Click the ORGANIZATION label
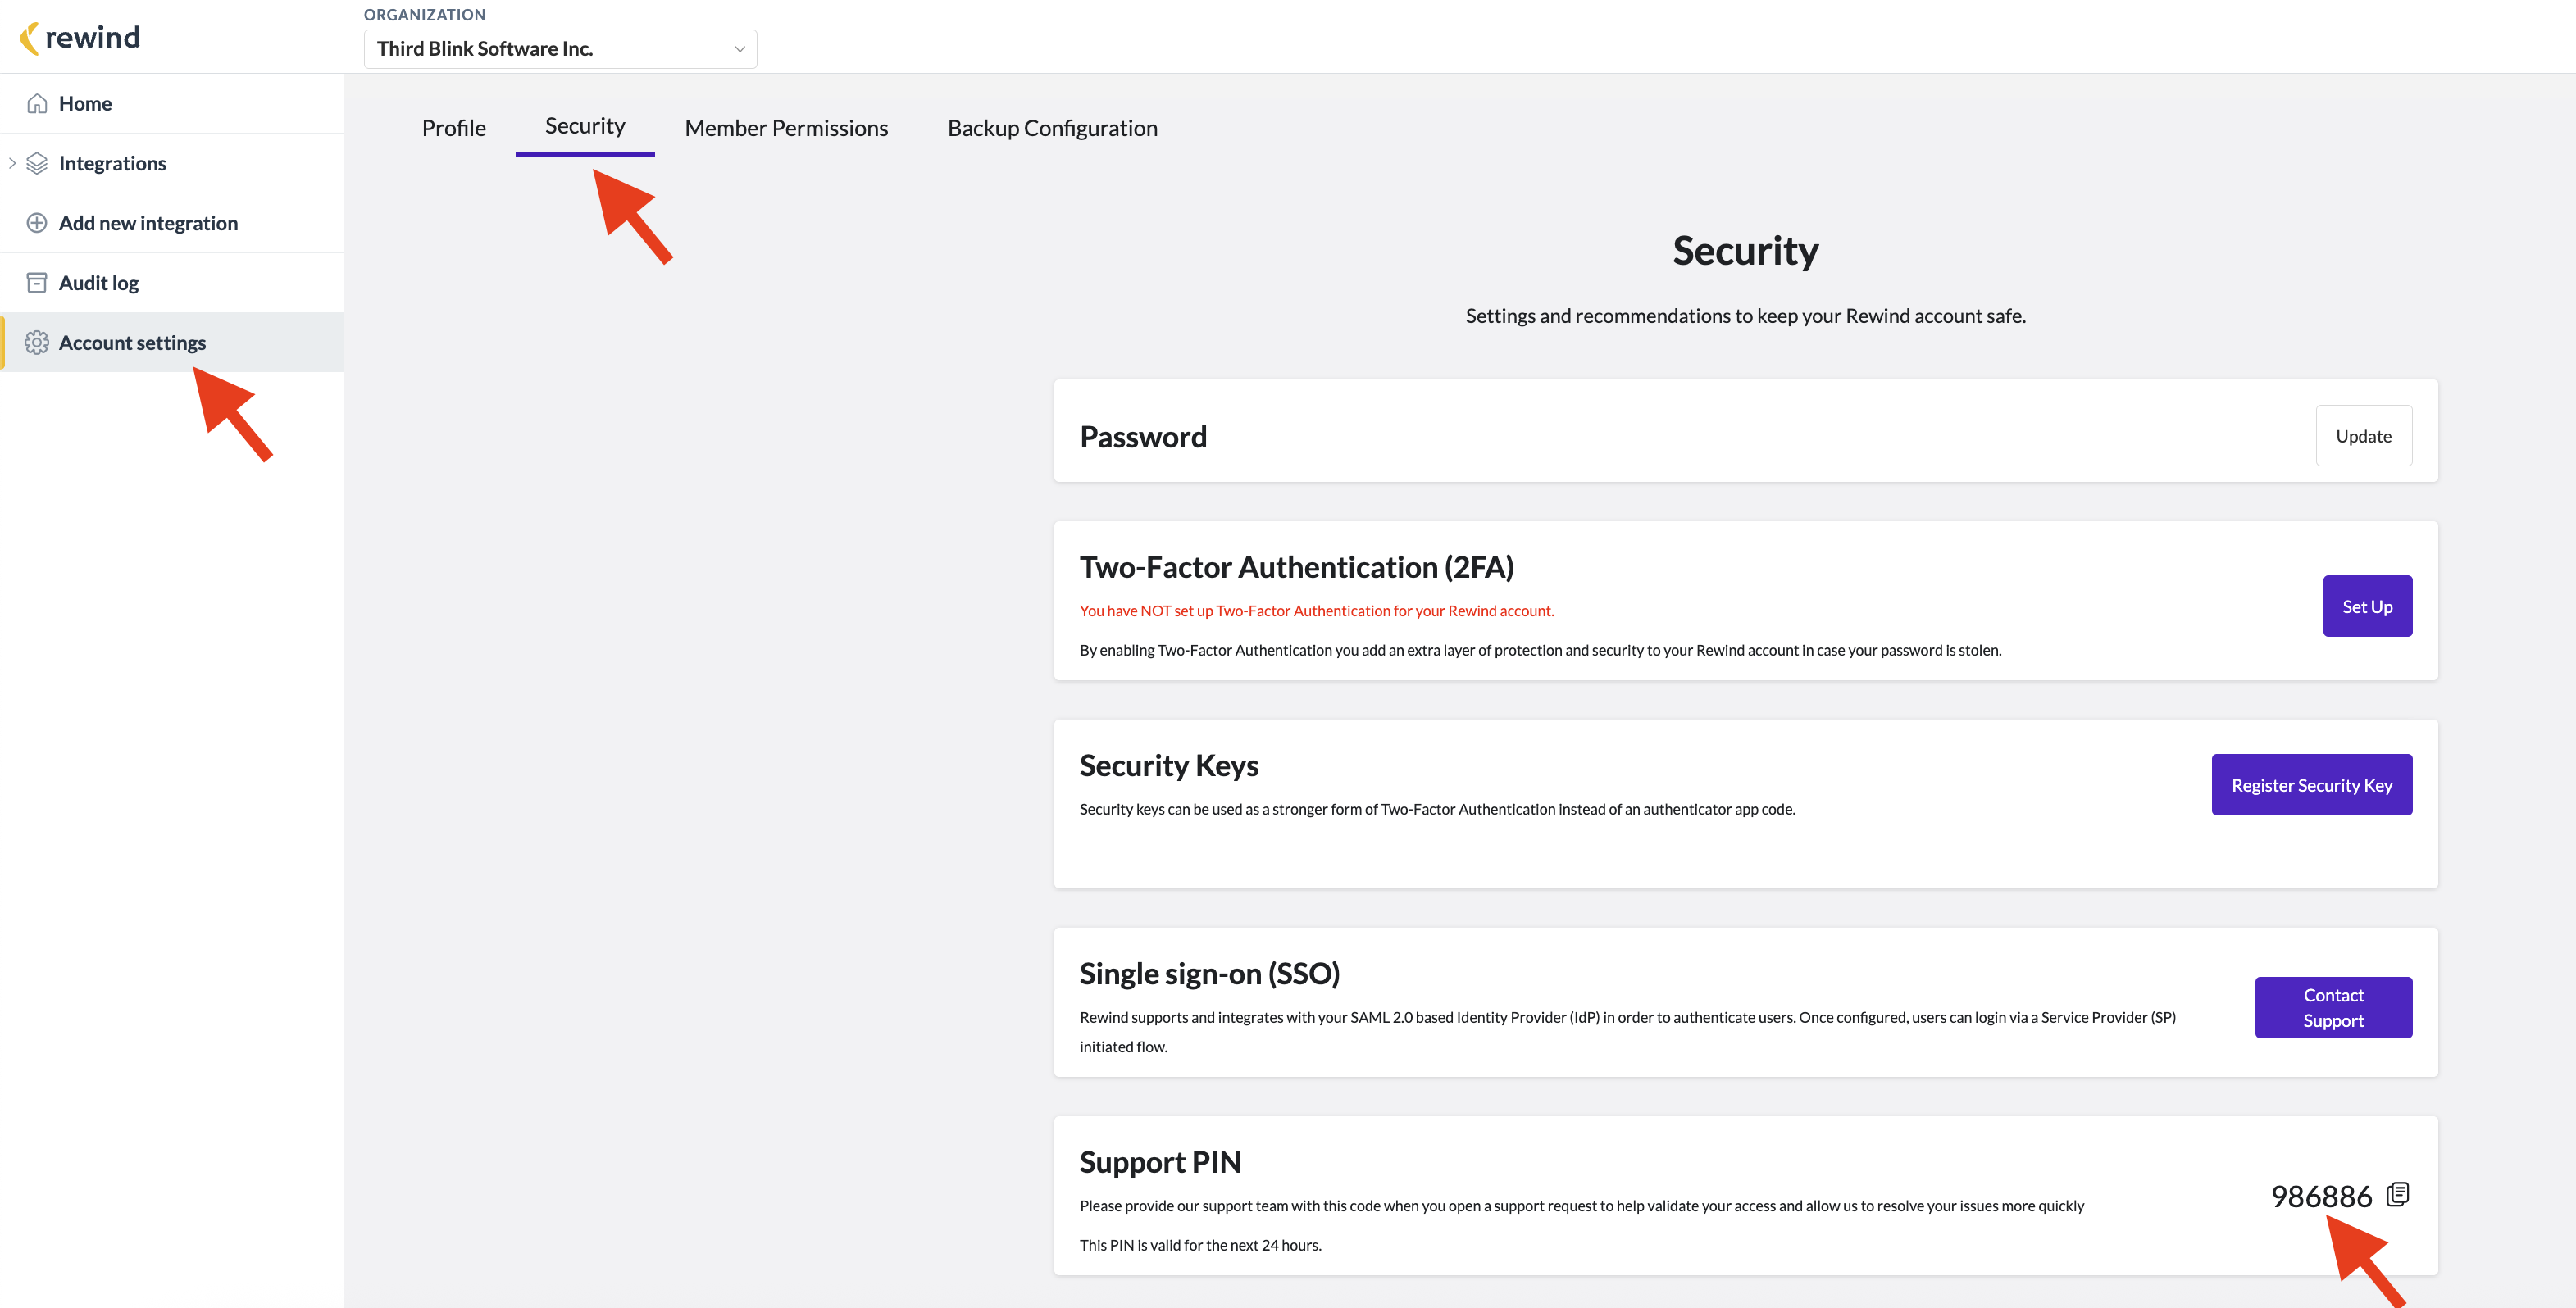 (x=424, y=14)
